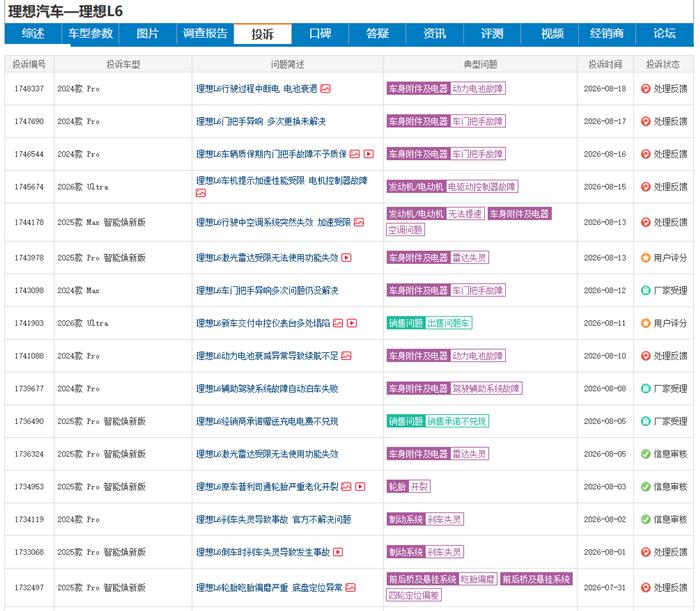Image resolution: width=700 pixels, height=611 pixels.
Task: Click orange 用户评分 icon for complaint 1741903
Action: [x=646, y=323]
